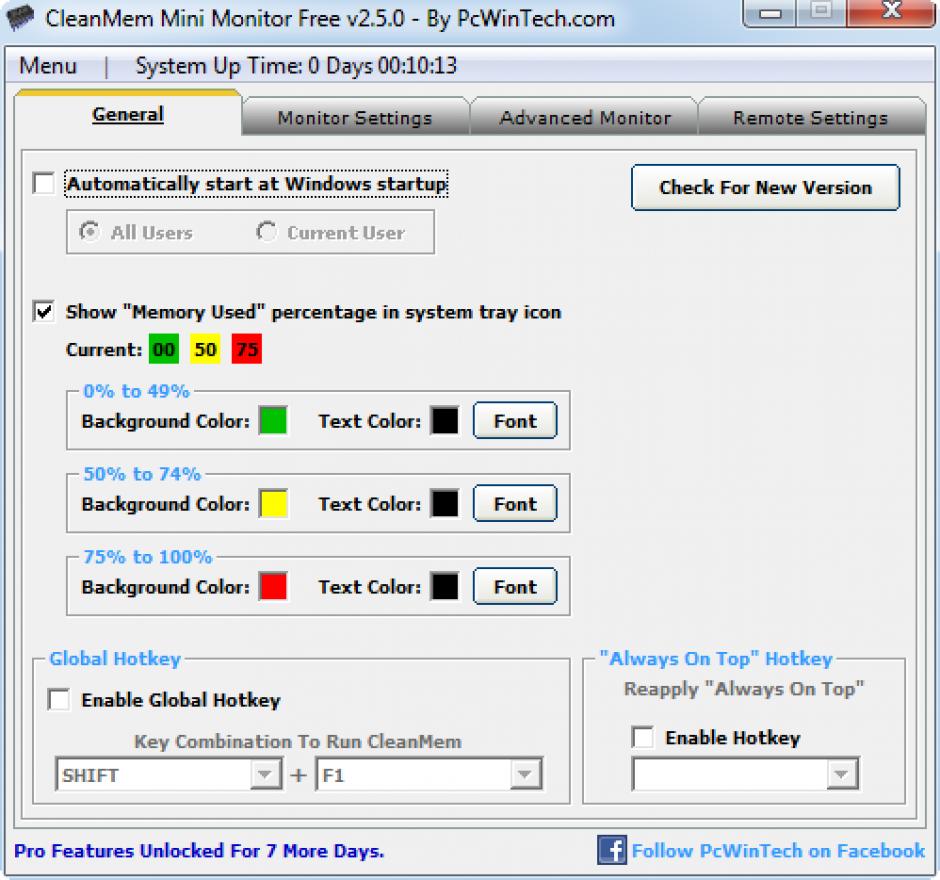Follow PcWinTech on Facebook link
Screen dimensions: 940x880
point(778,850)
